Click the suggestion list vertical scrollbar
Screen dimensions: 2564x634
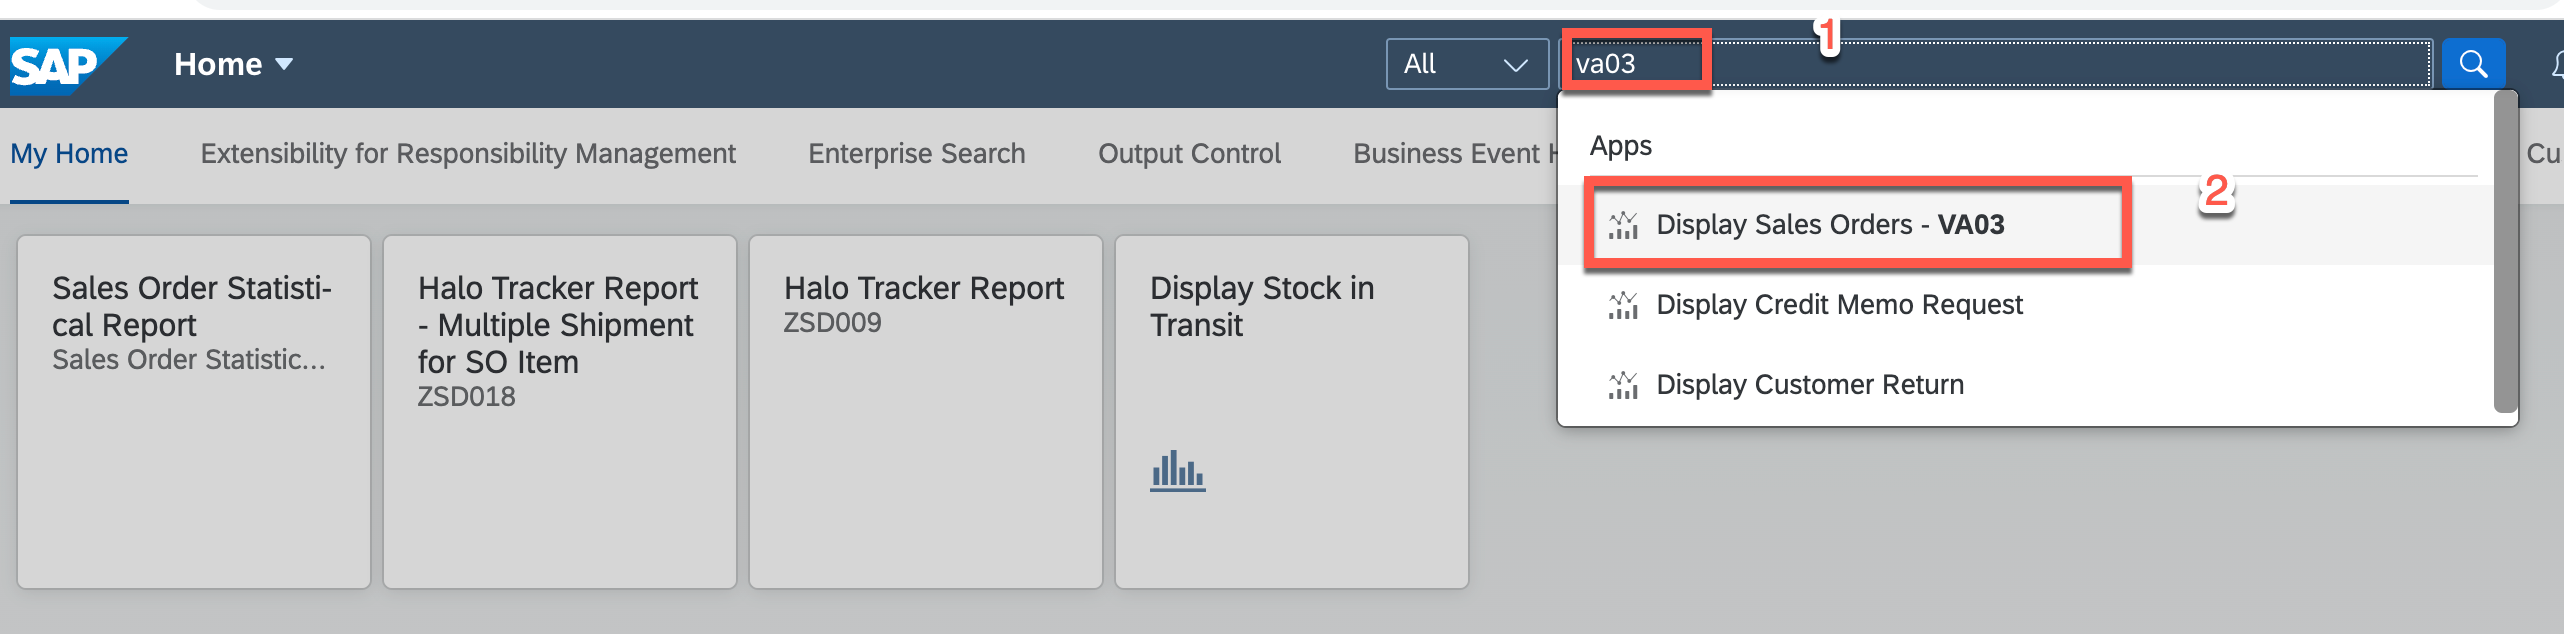click(x=2504, y=250)
